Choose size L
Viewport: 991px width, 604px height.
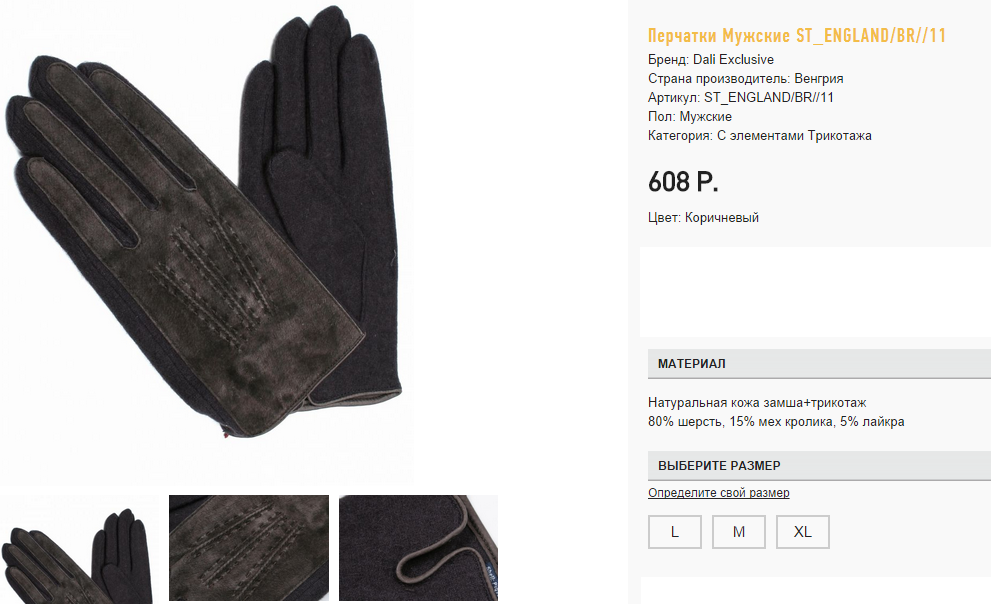[x=674, y=532]
